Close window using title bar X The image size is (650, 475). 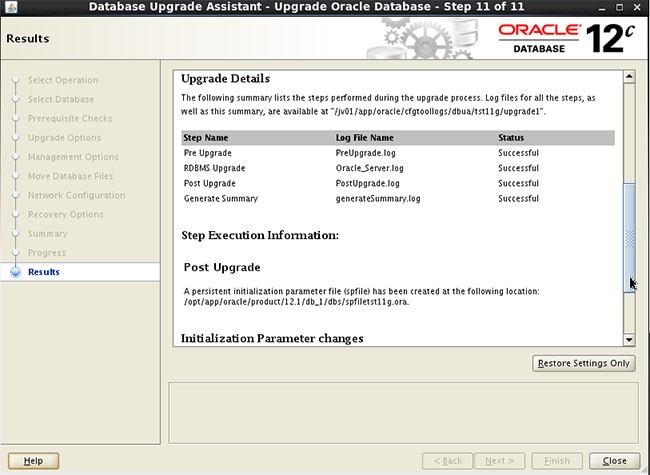tap(638, 7)
